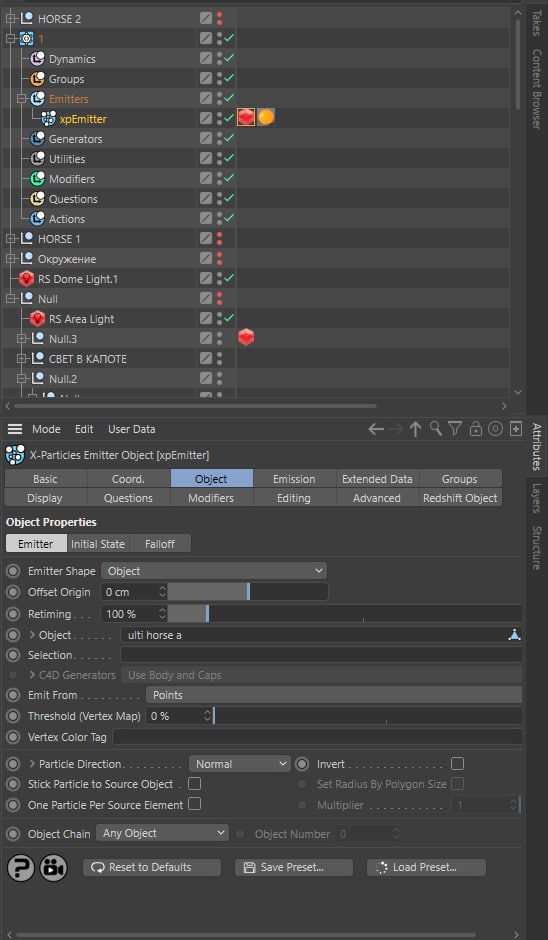Toggle the Invert checkbox

click(457, 764)
